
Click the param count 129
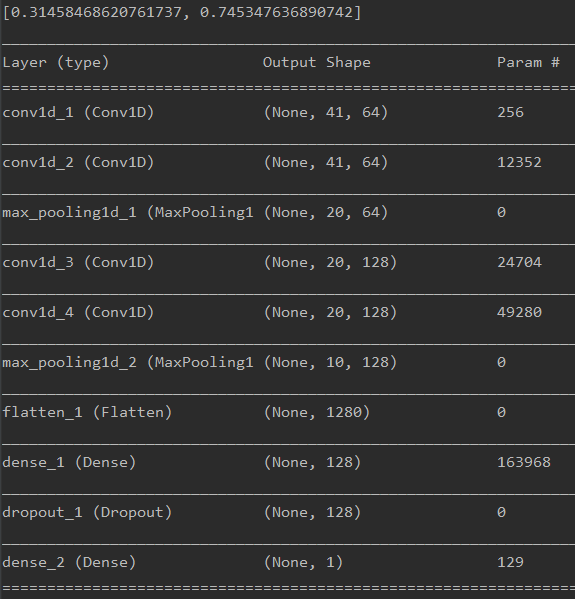pos(510,563)
